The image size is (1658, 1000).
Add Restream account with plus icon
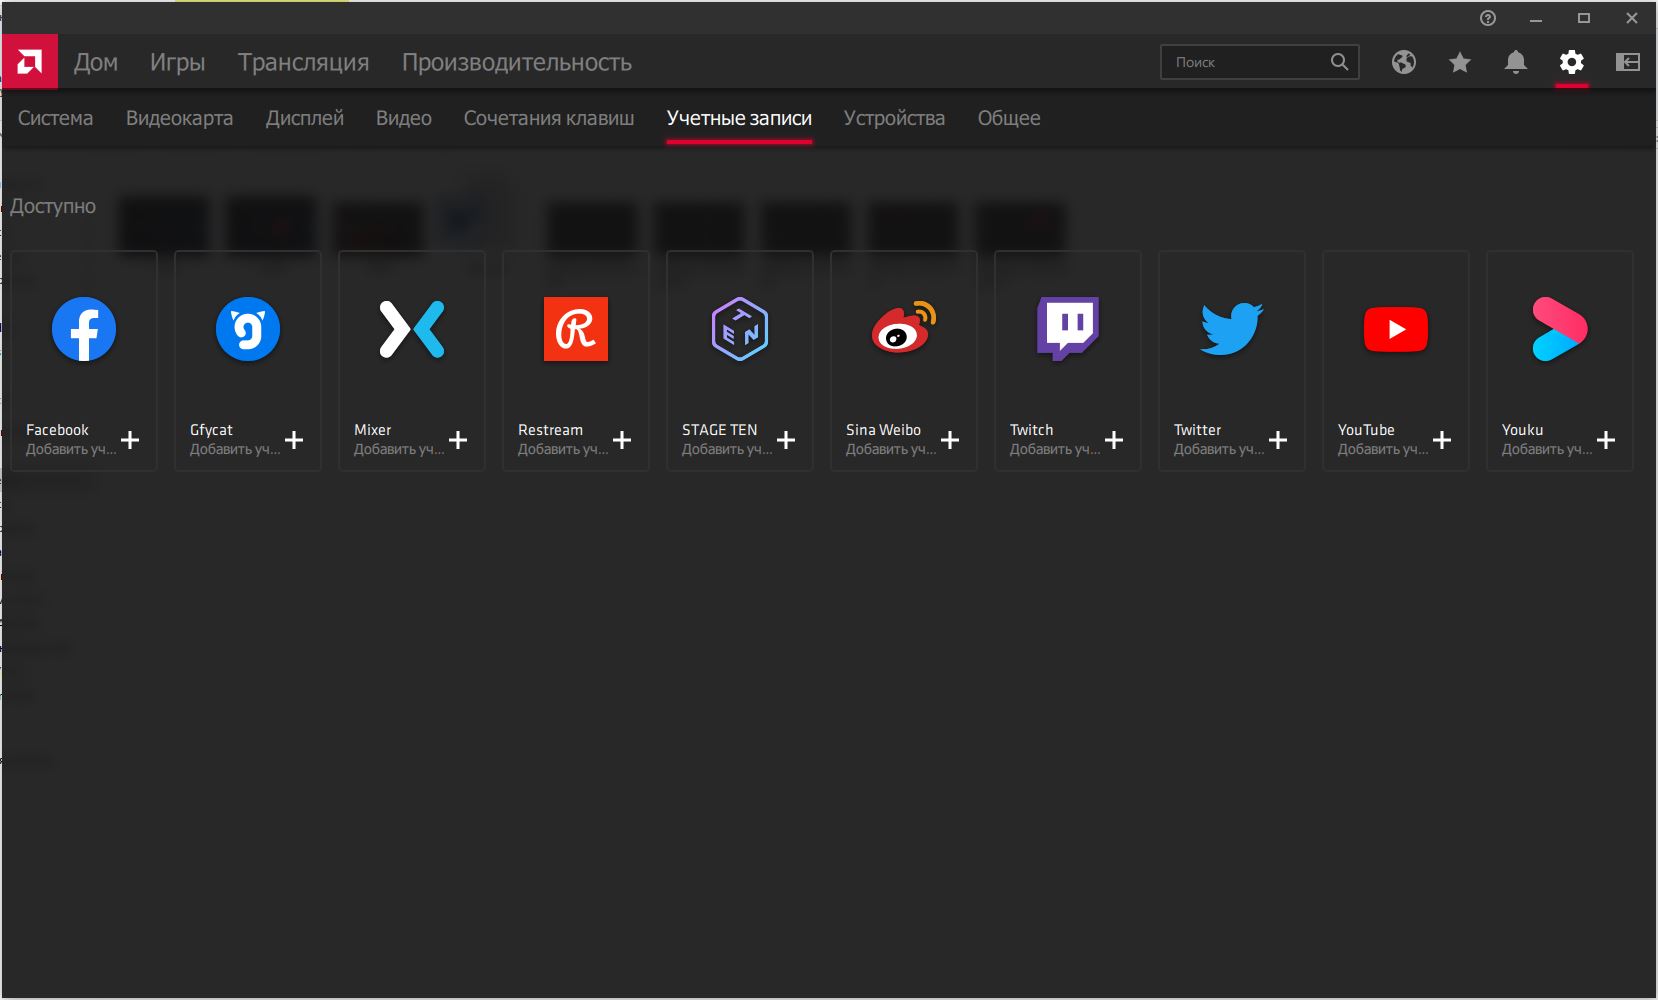(x=622, y=440)
